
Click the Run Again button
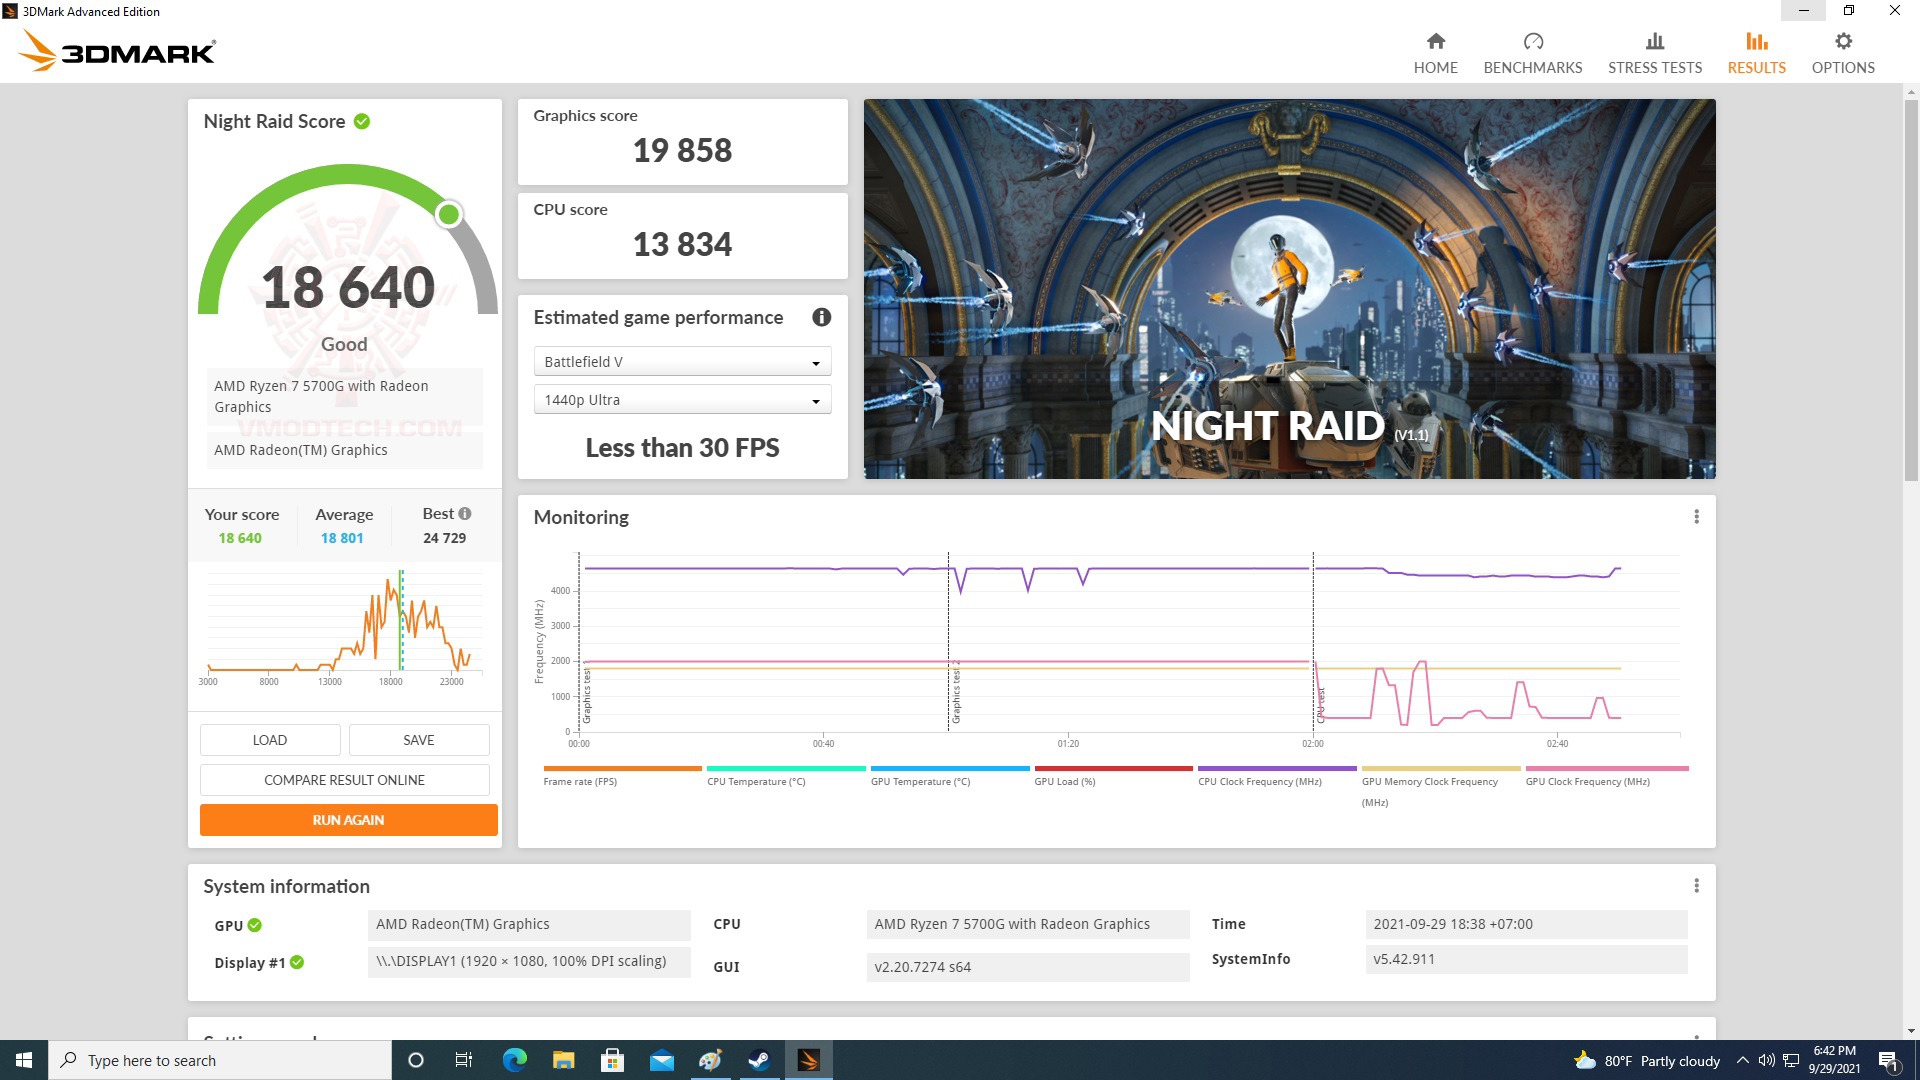348,820
